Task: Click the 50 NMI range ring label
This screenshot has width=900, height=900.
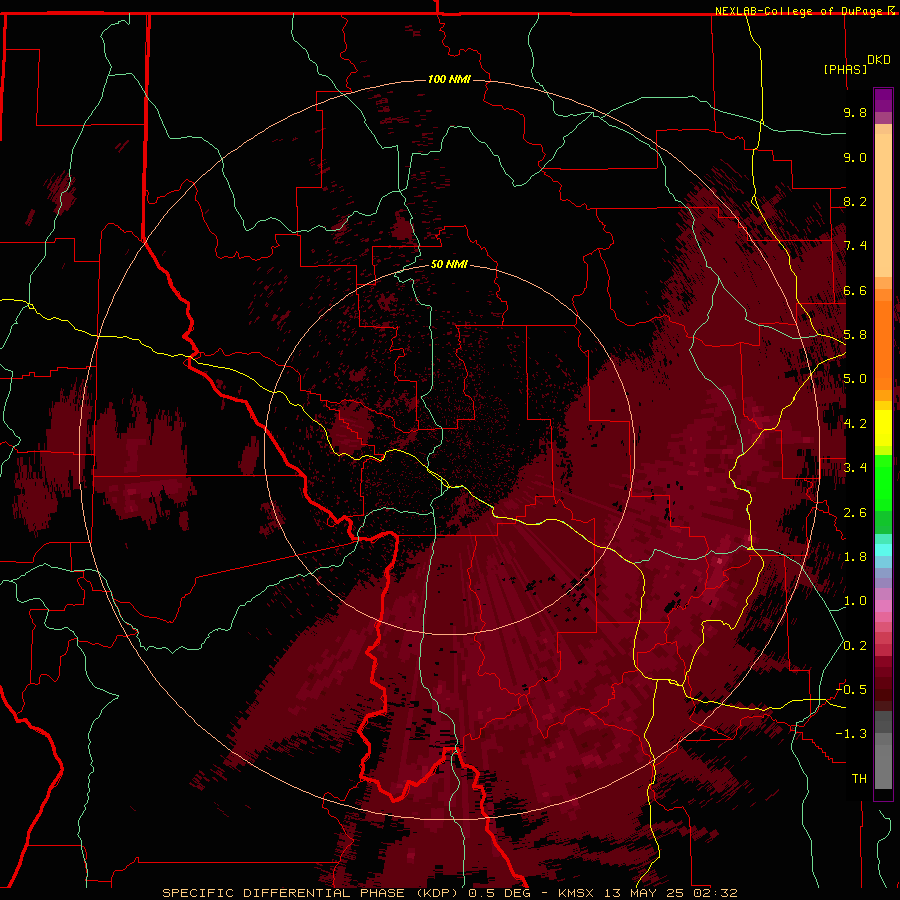Action: pos(449,264)
